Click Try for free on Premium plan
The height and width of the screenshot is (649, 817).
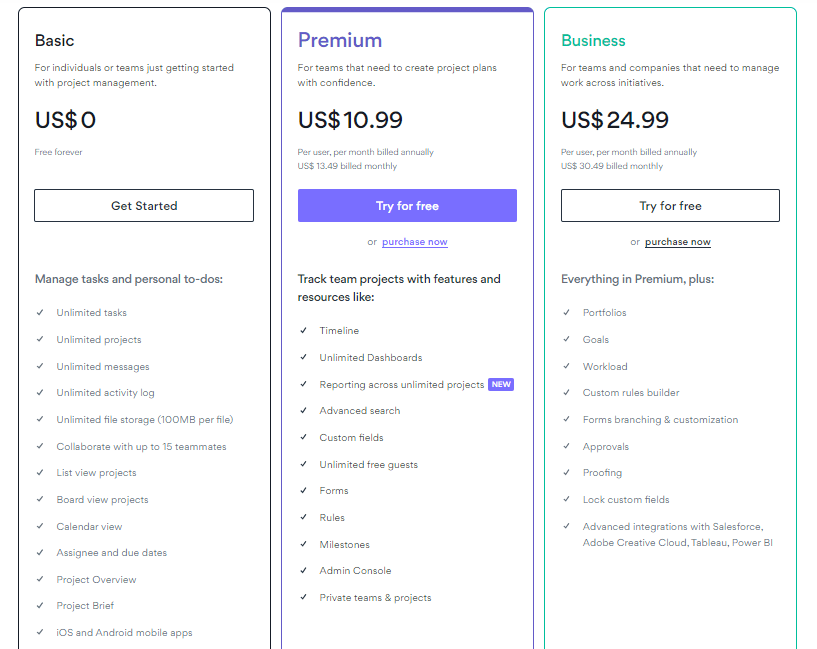pos(407,206)
